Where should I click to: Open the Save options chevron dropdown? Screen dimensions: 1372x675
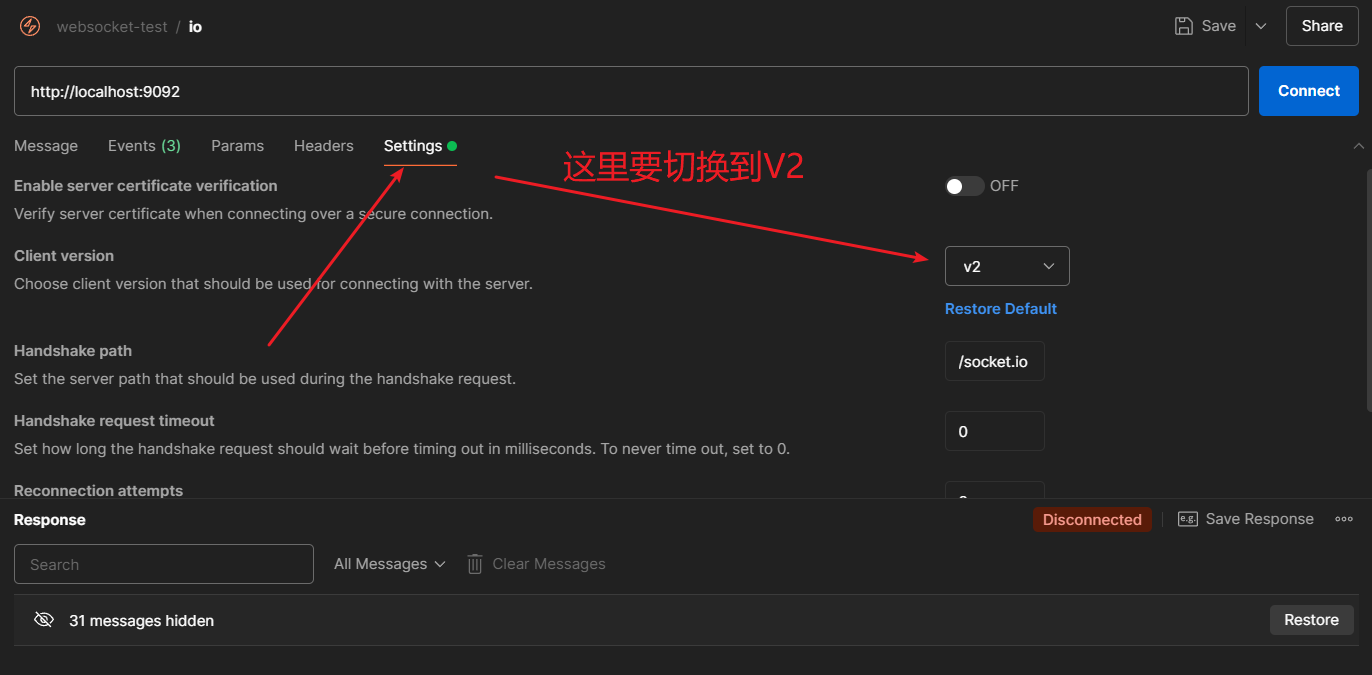1259,26
